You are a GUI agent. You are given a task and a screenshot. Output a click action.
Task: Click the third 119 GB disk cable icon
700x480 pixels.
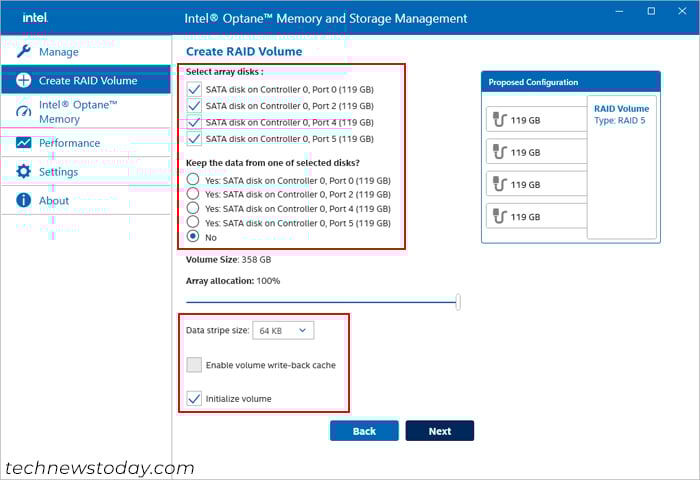pyautogui.click(x=500, y=184)
